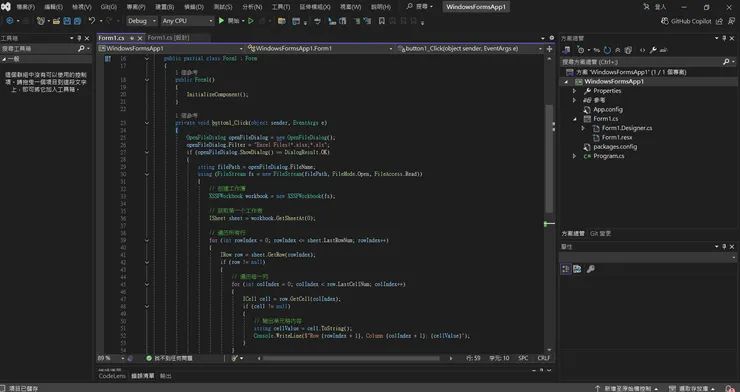
Task: Select the CodeLens tab in bottom panel
Action: click(x=112, y=376)
